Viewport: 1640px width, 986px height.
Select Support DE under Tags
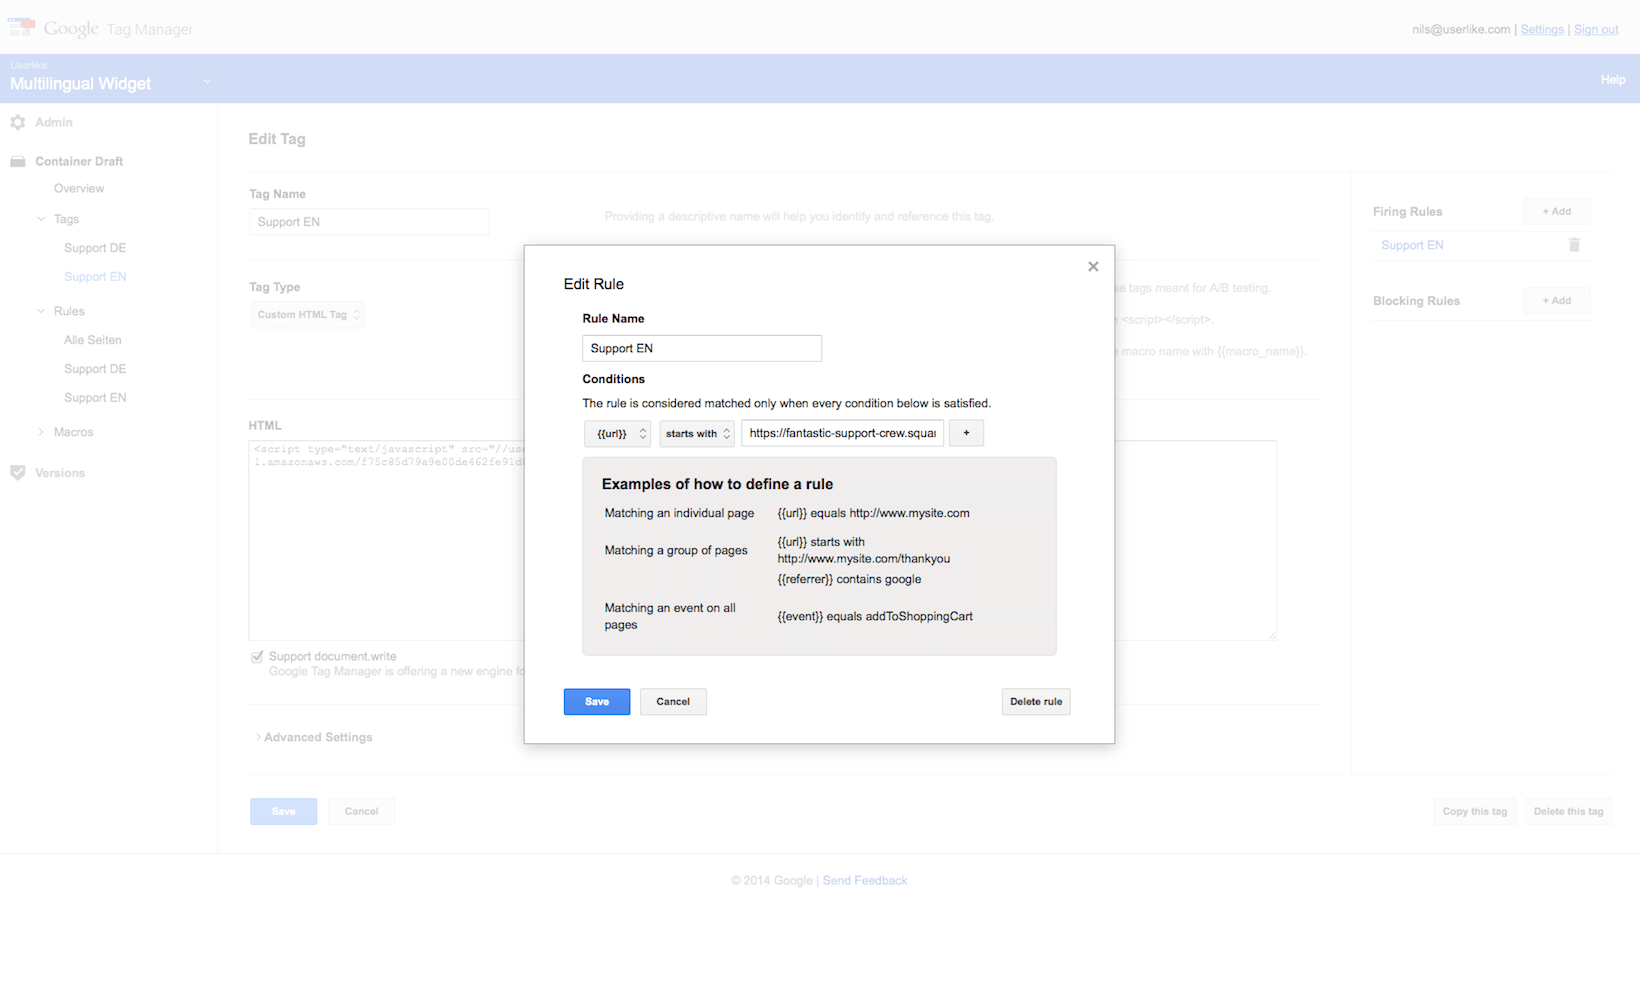coord(95,248)
